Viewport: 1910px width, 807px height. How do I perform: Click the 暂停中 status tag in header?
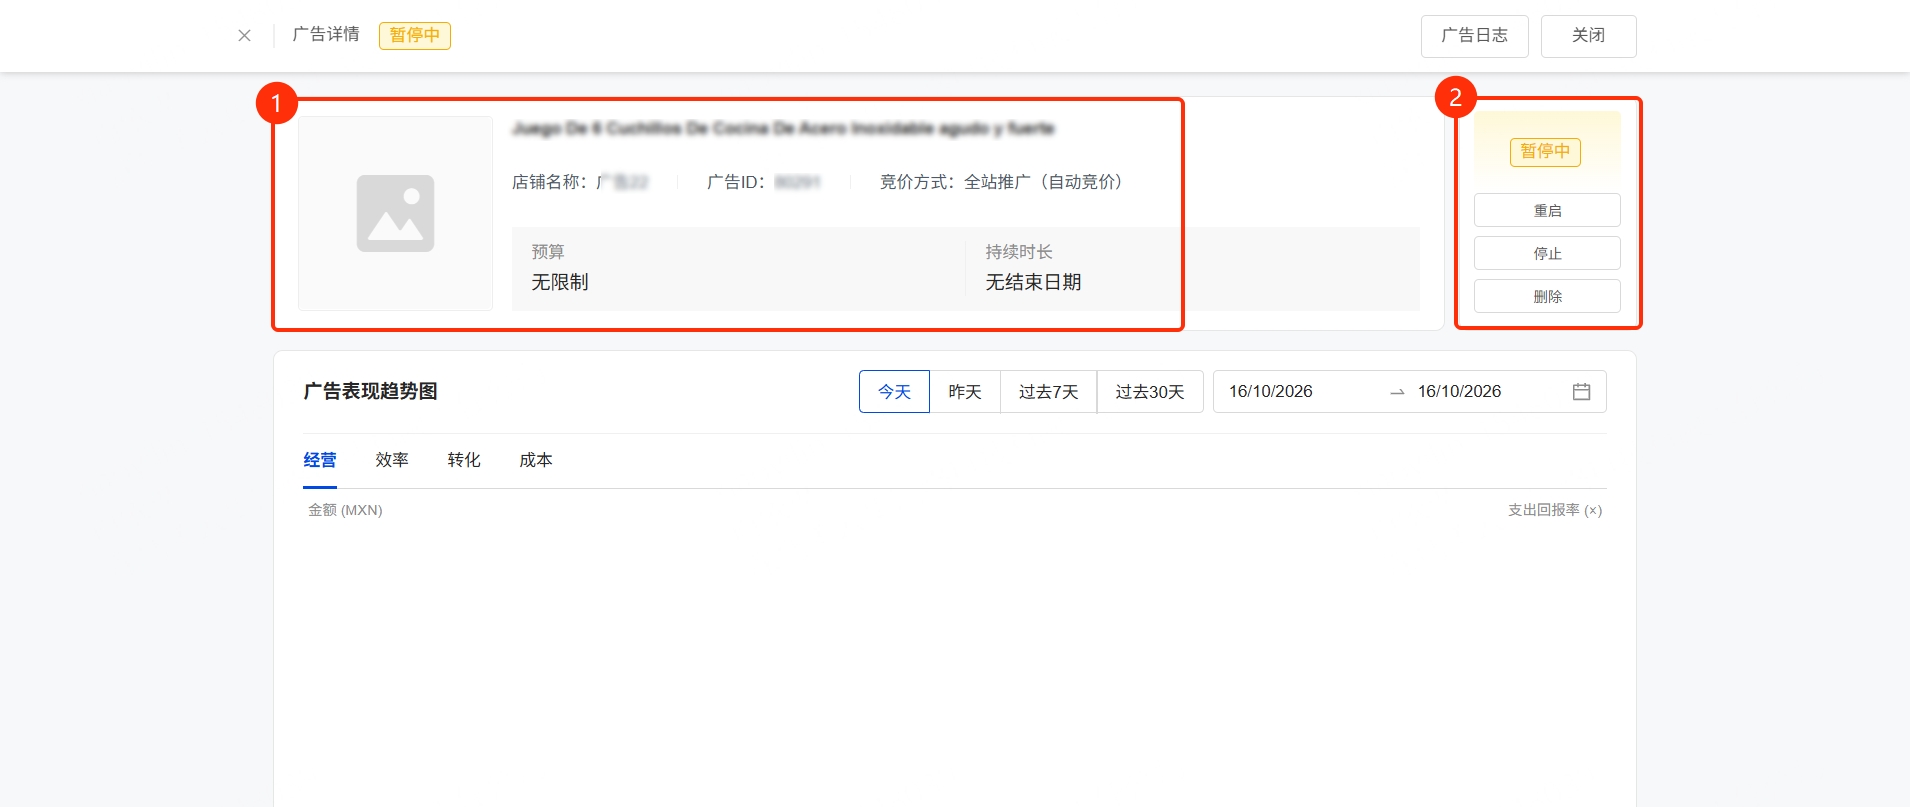(x=415, y=35)
